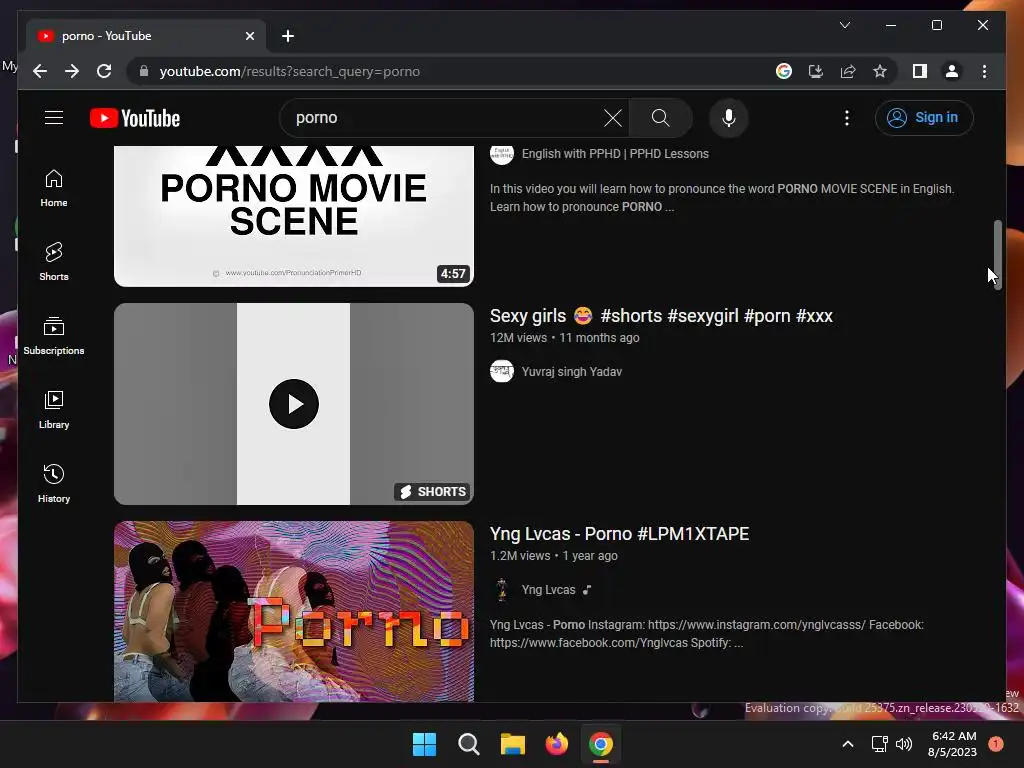Click the address bar URL

pyautogui.click(x=289, y=71)
